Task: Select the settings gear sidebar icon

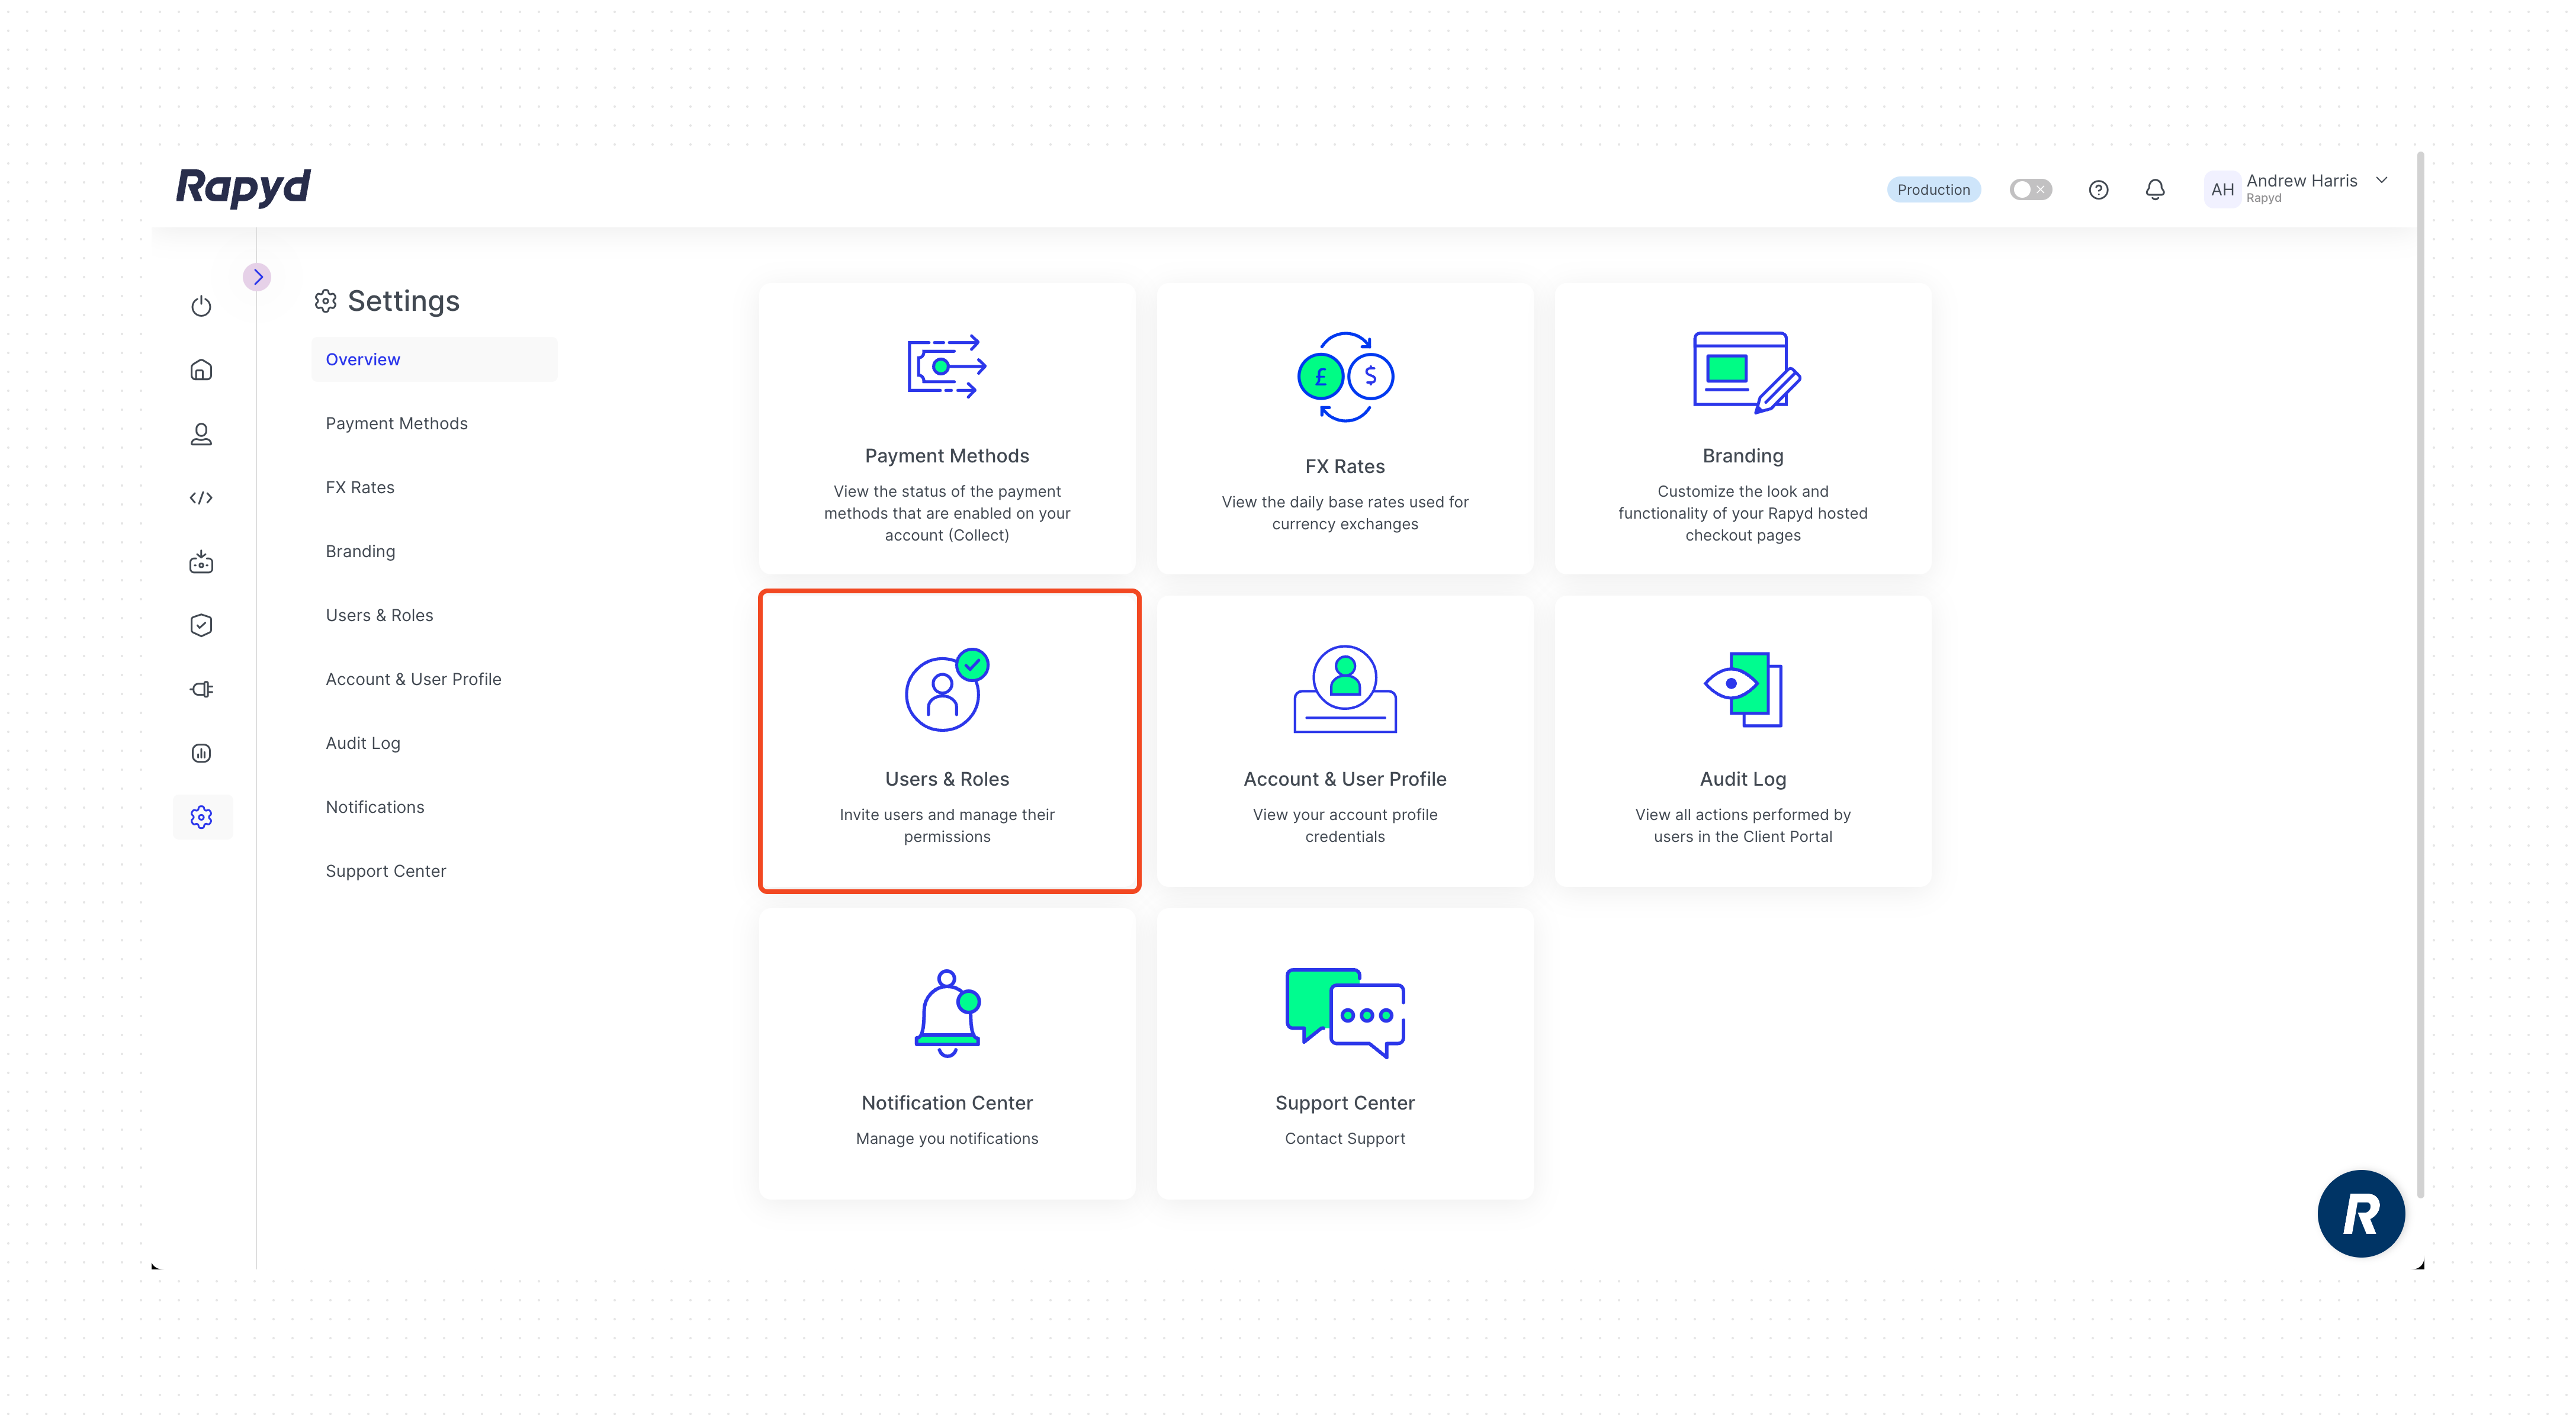Action: (201, 817)
